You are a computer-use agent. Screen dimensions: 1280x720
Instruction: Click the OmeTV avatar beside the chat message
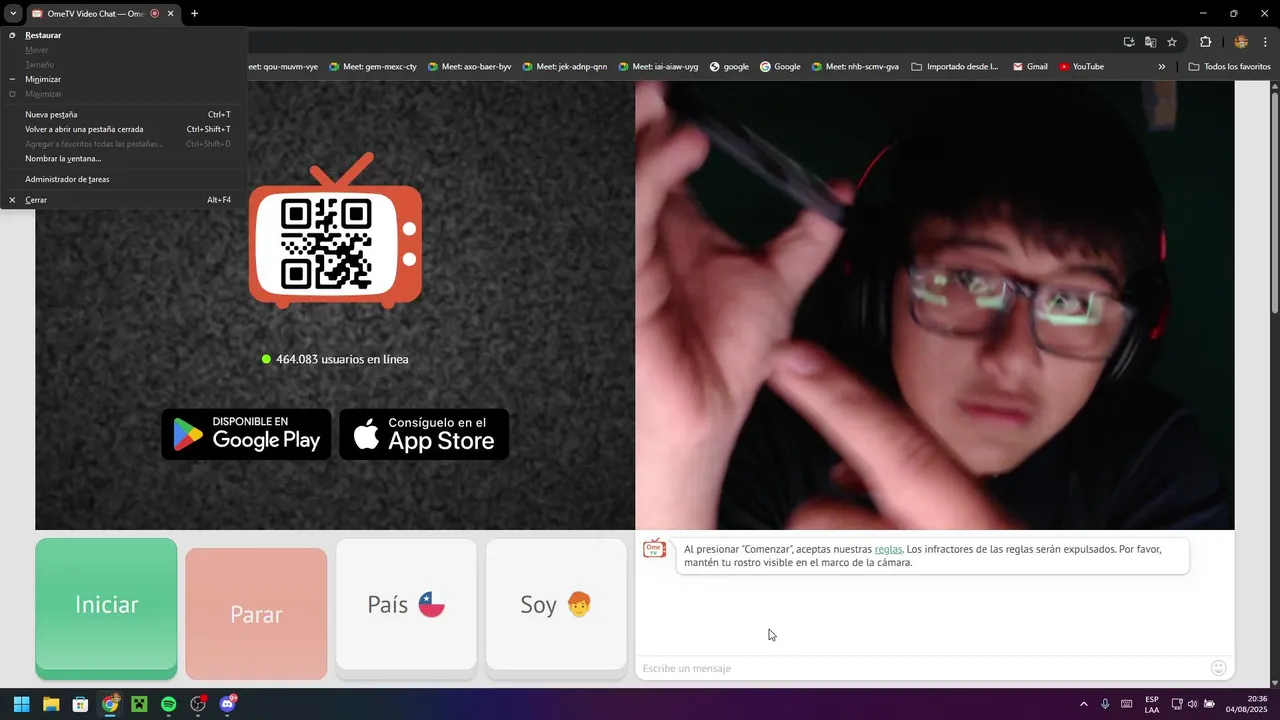coord(654,548)
